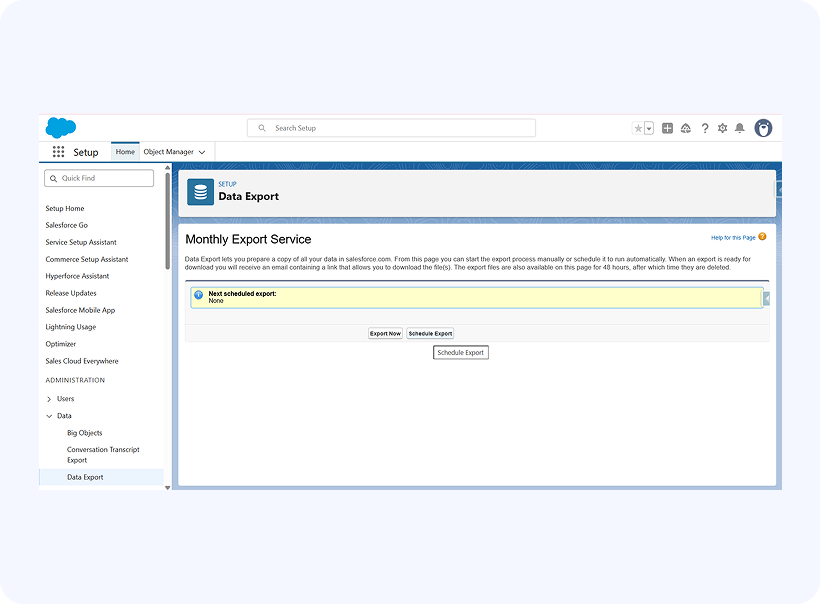Open the Object Manager tab
The height and width of the screenshot is (604, 820).
(x=168, y=152)
